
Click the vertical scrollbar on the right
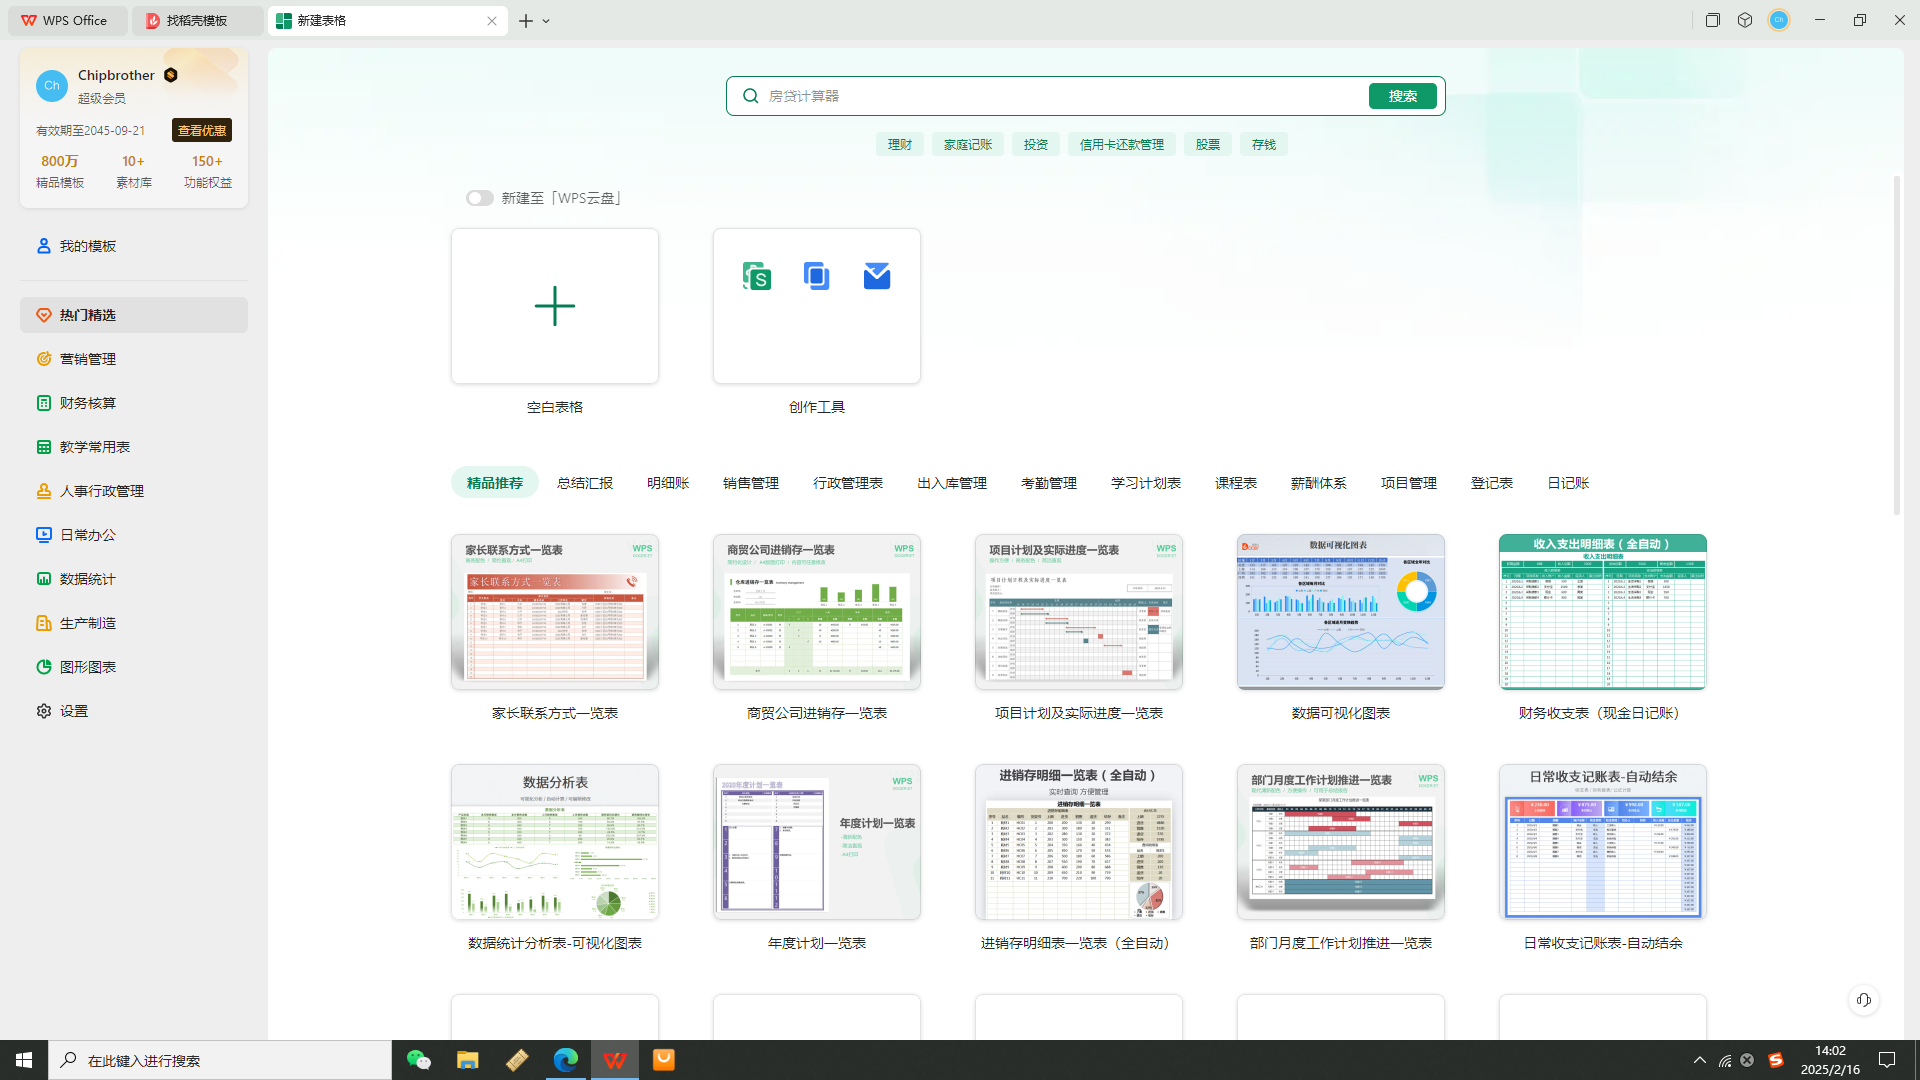[x=1896, y=345]
